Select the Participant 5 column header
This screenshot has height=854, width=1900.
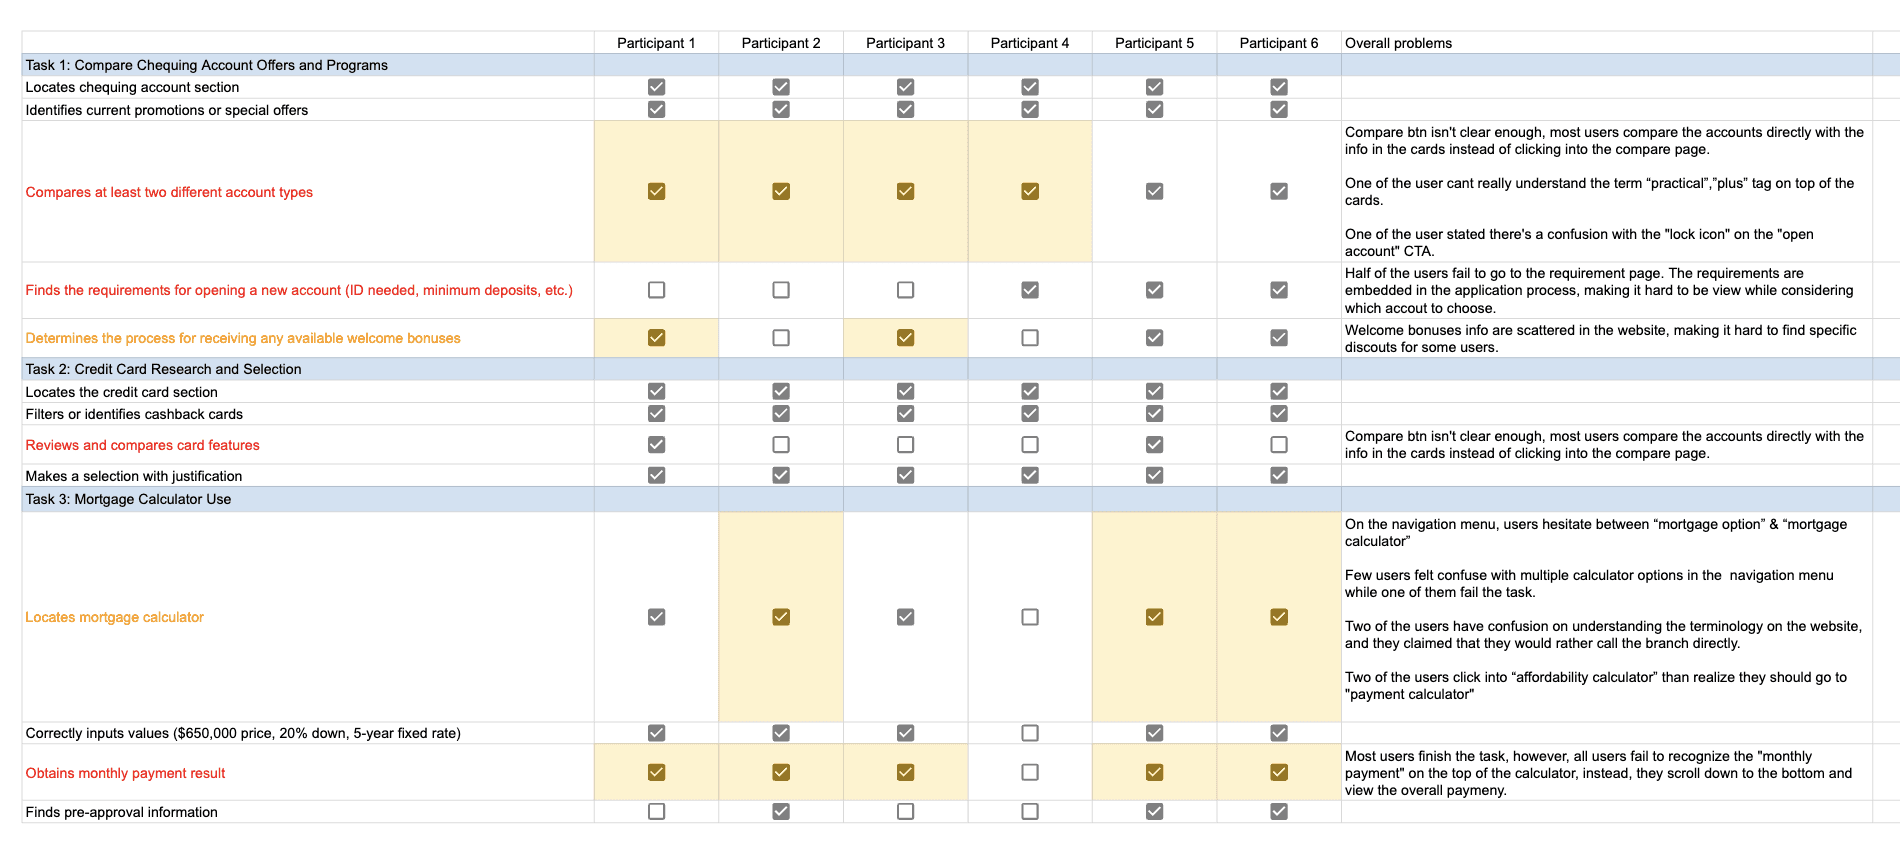tap(1154, 43)
